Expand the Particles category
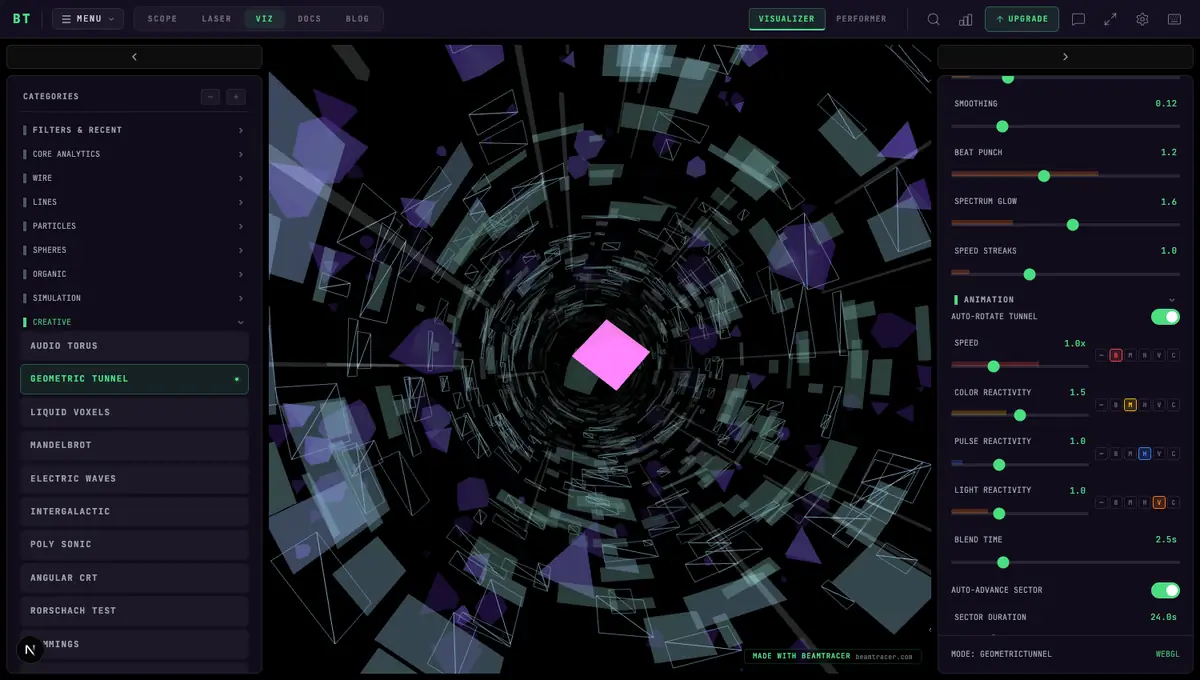The image size is (1200, 680). 134,226
